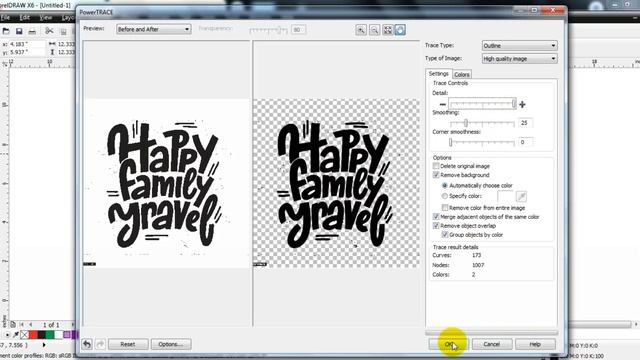
Task: Open the Trace Type dropdown
Action: pos(520,46)
